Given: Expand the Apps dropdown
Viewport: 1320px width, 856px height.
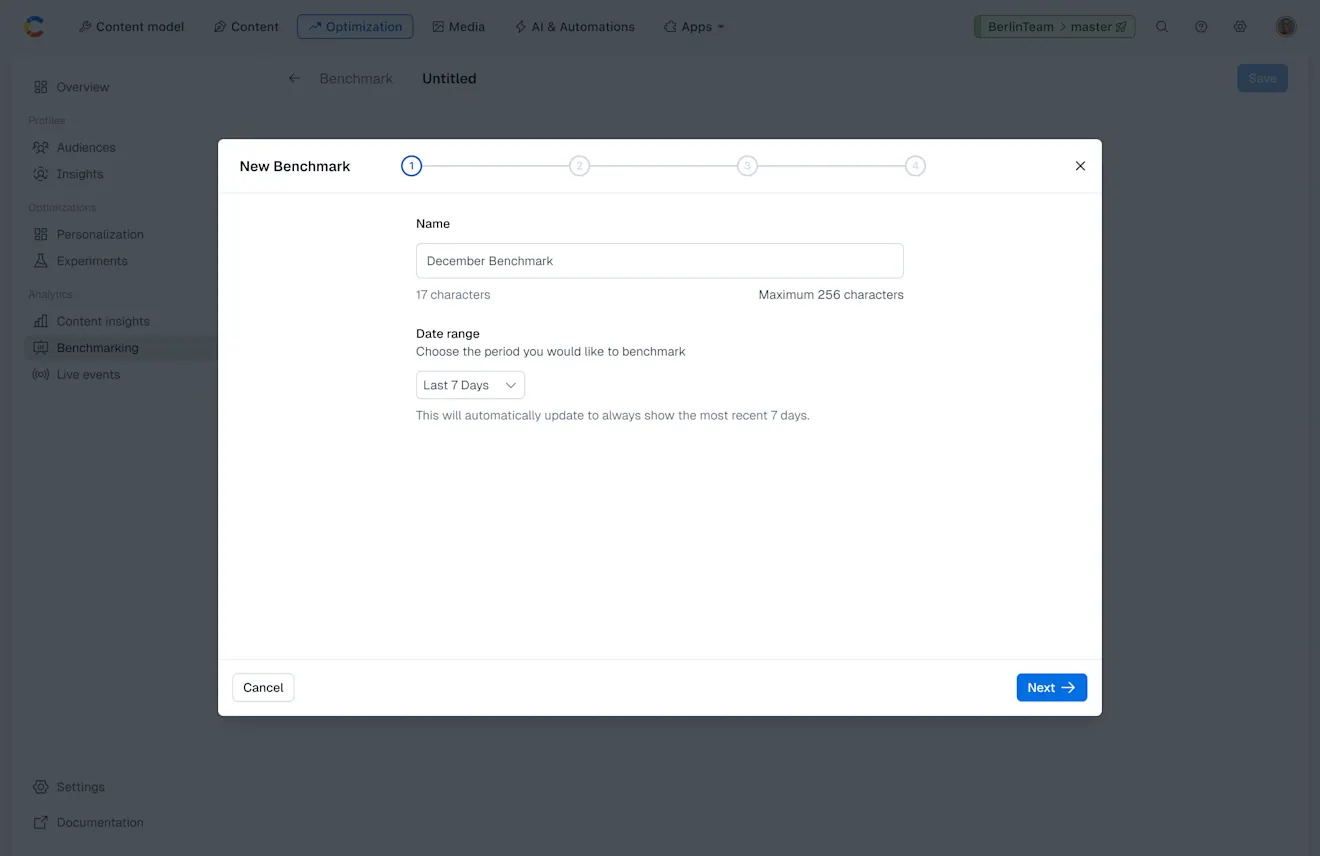Looking at the screenshot, I should (694, 26).
